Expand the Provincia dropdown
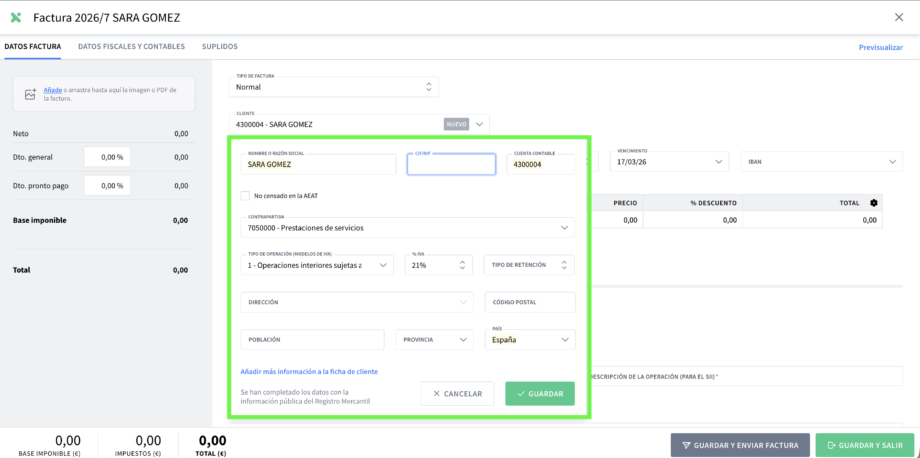The width and height of the screenshot is (920, 458). pyautogui.click(x=435, y=340)
